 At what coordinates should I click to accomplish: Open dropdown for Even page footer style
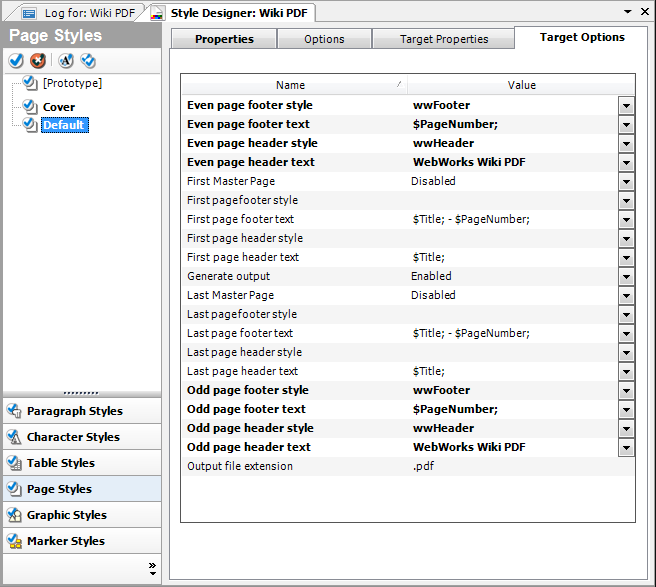(x=626, y=105)
